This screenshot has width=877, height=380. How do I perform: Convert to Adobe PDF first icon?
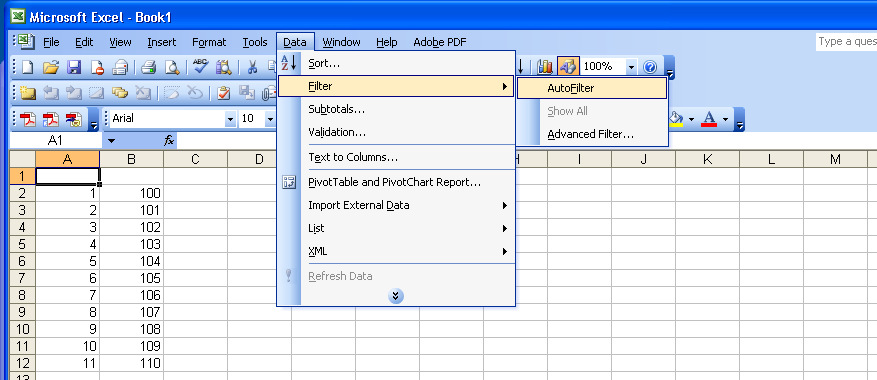pos(28,119)
